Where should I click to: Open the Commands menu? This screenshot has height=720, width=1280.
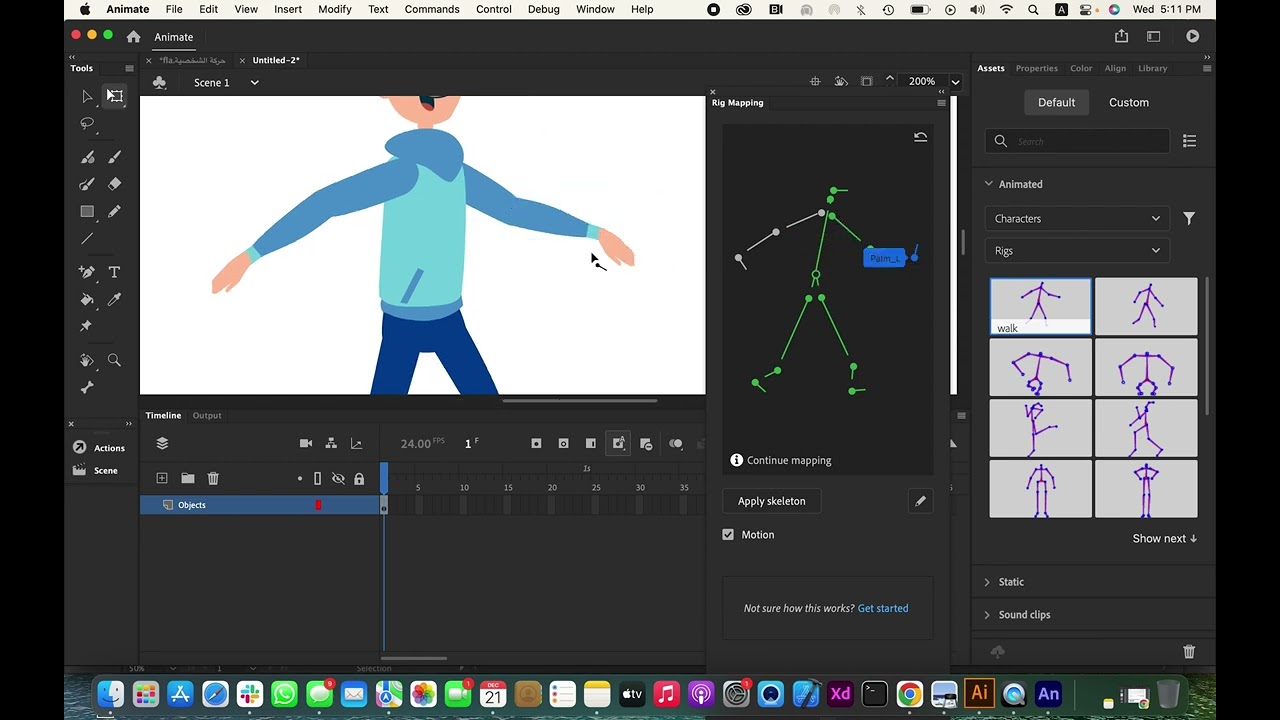[432, 9]
